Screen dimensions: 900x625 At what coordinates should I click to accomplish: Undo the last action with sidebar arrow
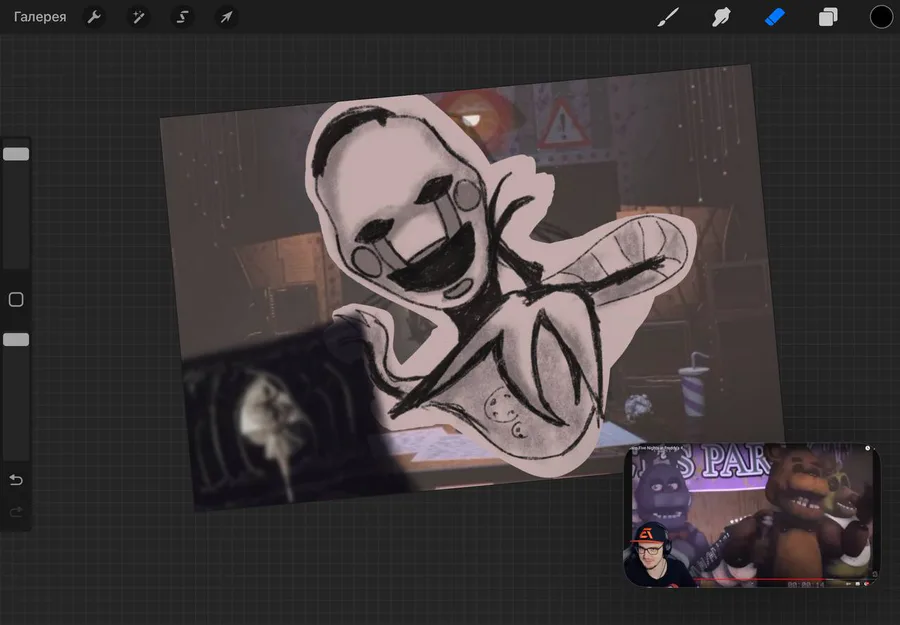[x=16, y=480]
